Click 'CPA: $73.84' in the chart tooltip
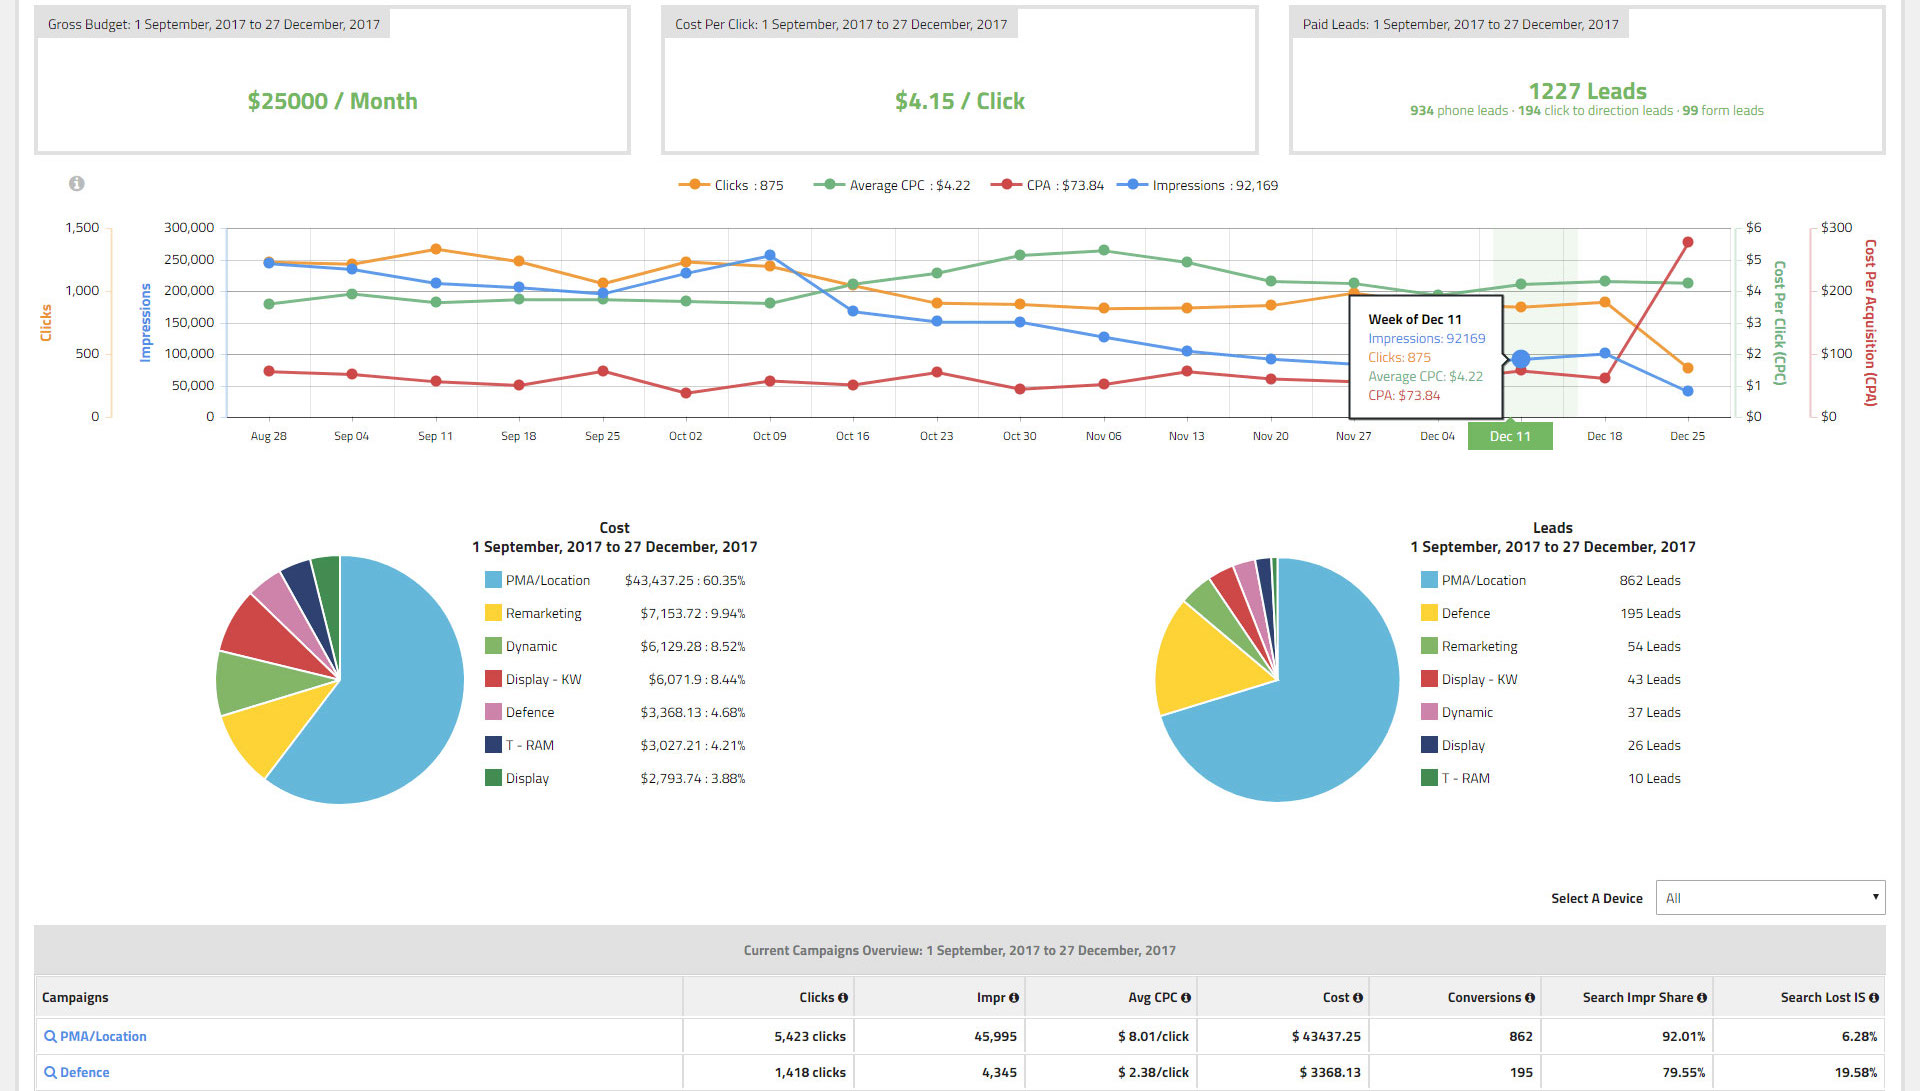The width and height of the screenshot is (1920, 1091). click(x=1404, y=396)
